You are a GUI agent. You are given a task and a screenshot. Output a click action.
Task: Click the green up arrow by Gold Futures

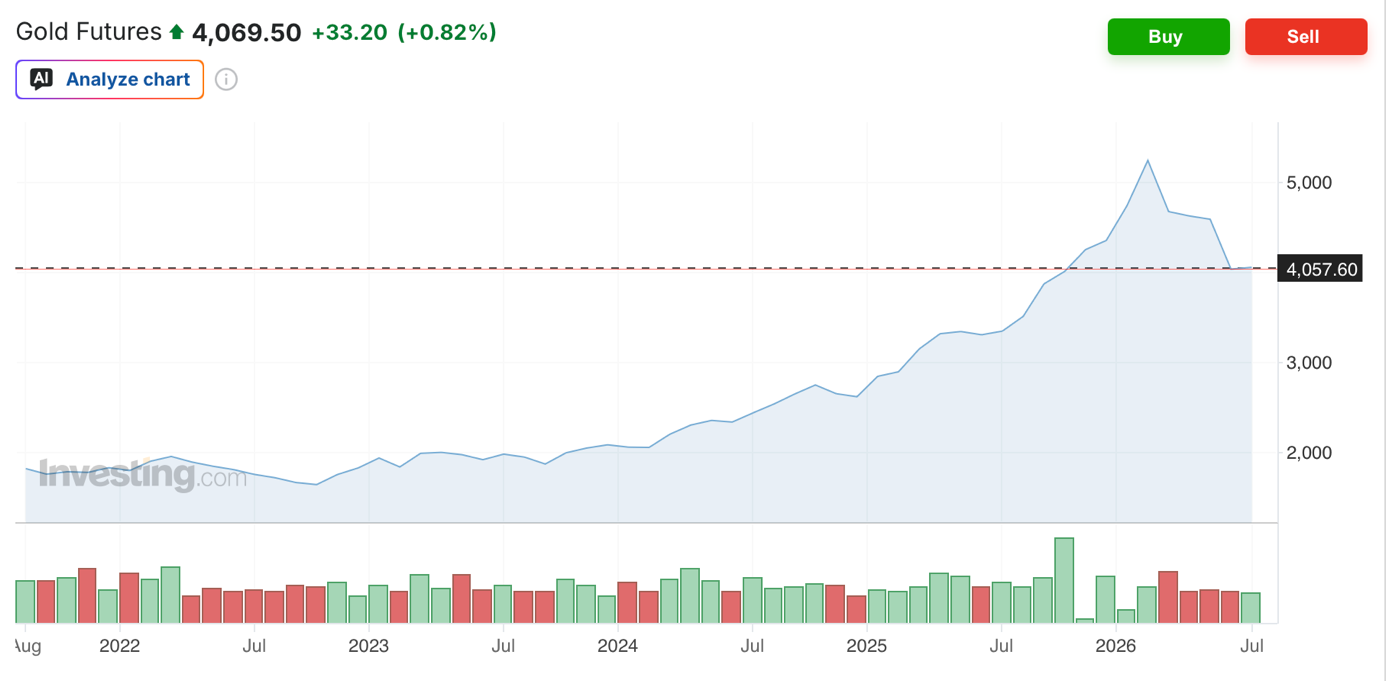click(177, 33)
